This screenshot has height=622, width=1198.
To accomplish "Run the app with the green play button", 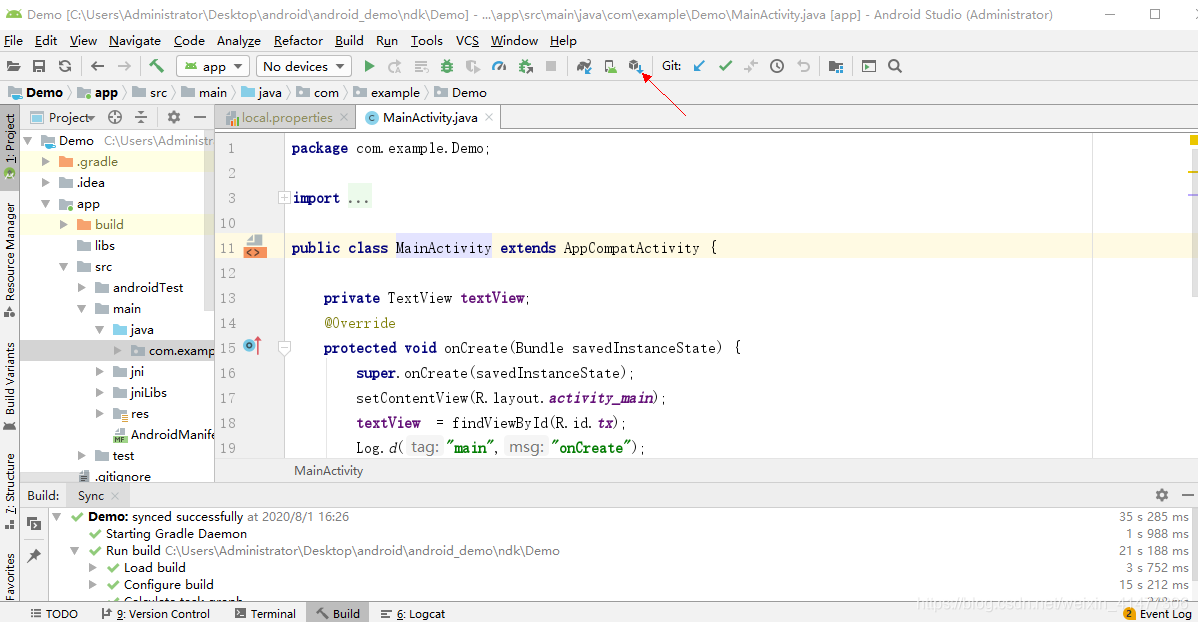I will click(x=369, y=66).
